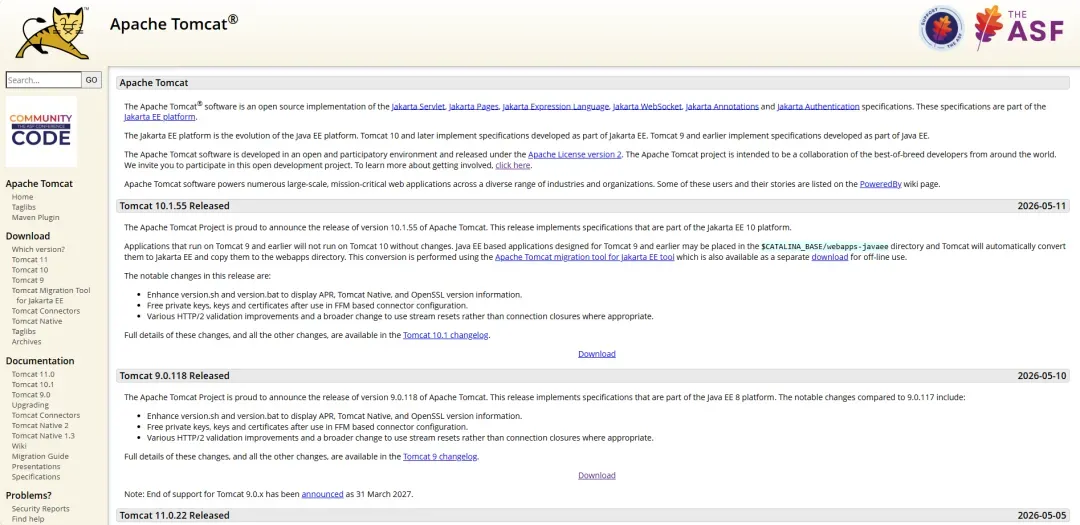Open the Find help sidebar link
The height and width of the screenshot is (525, 1080).
click(28, 519)
